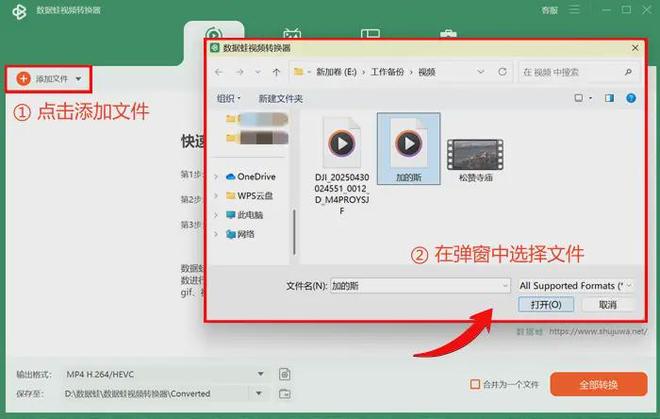This screenshot has height=419, width=660.
Task: Open the file name history dropdown arrow
Action: tap(505, 286)
